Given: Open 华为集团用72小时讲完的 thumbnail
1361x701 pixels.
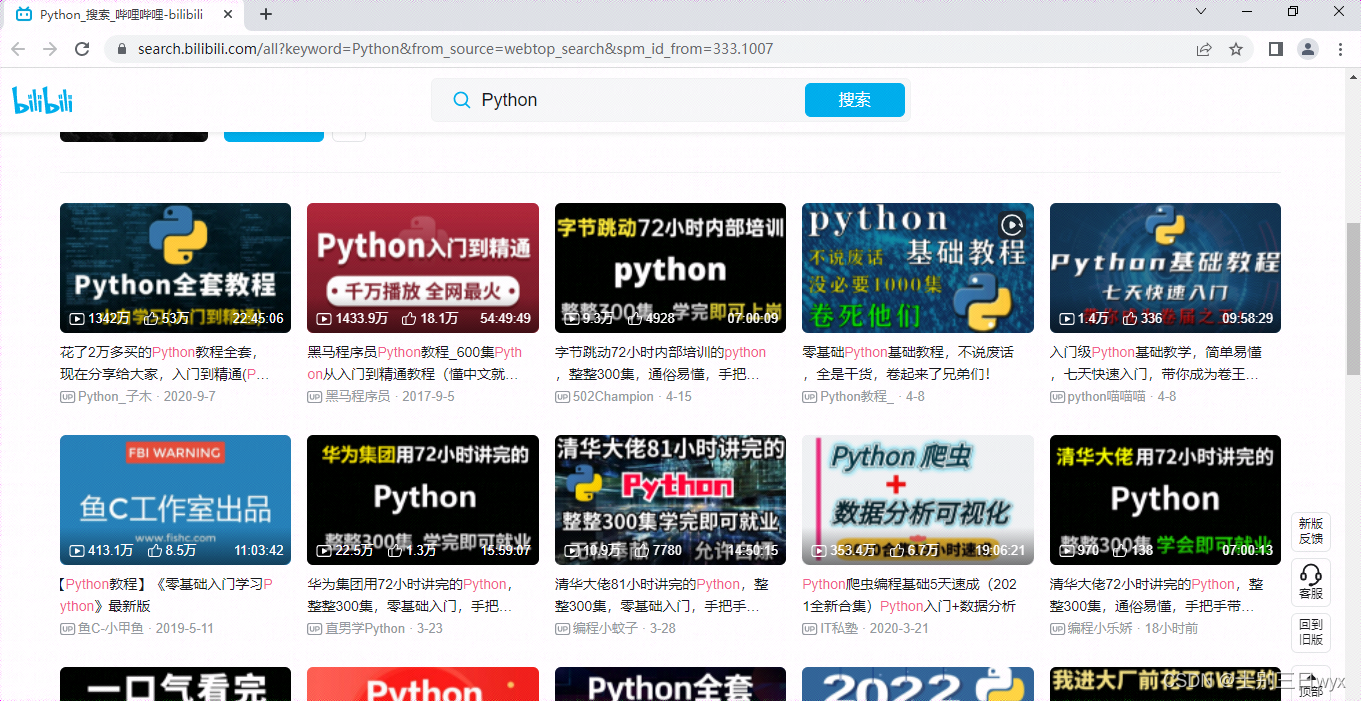Looking at the screenshot, I should pyautogui.click(x=423, y=500).
